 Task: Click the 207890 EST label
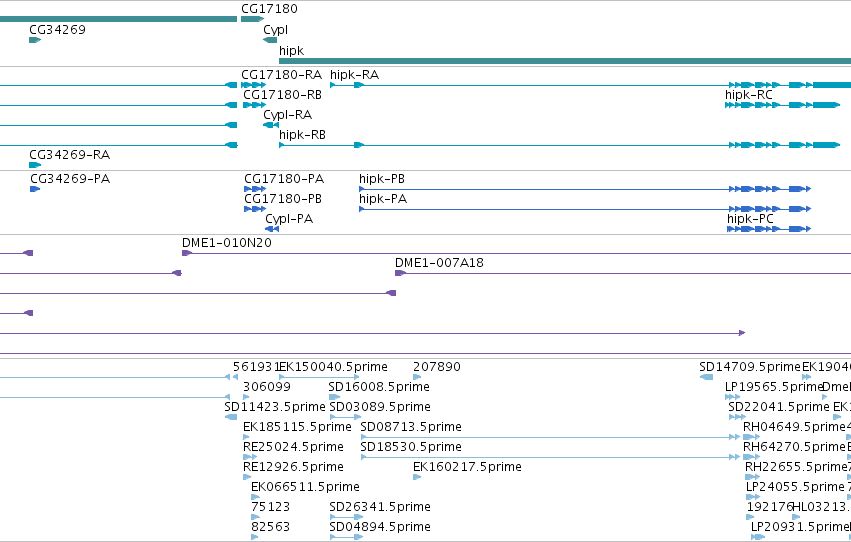coord(436,367)
